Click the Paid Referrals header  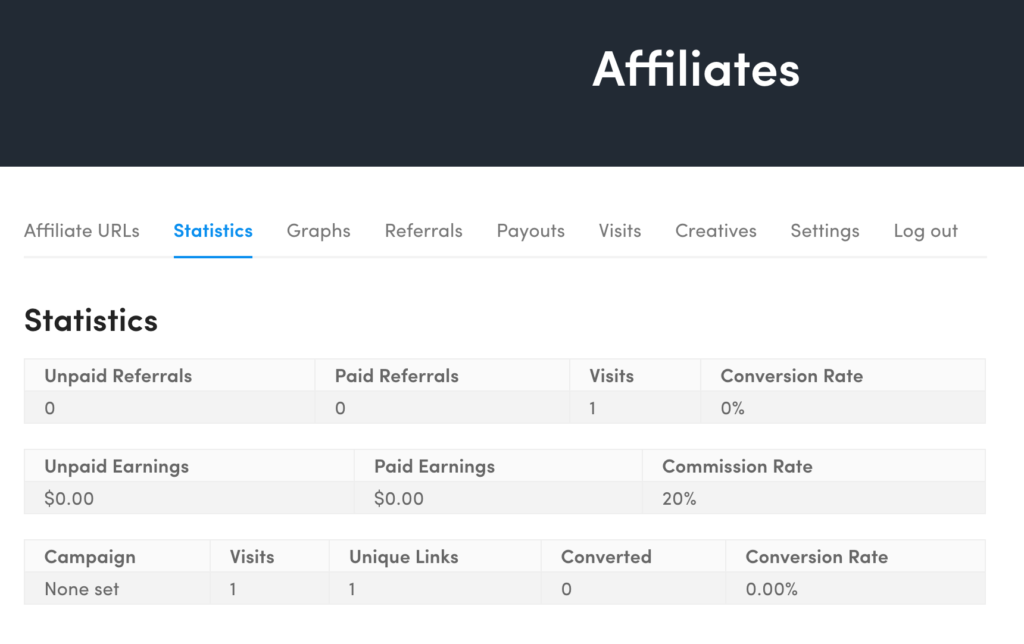(397, 375)
